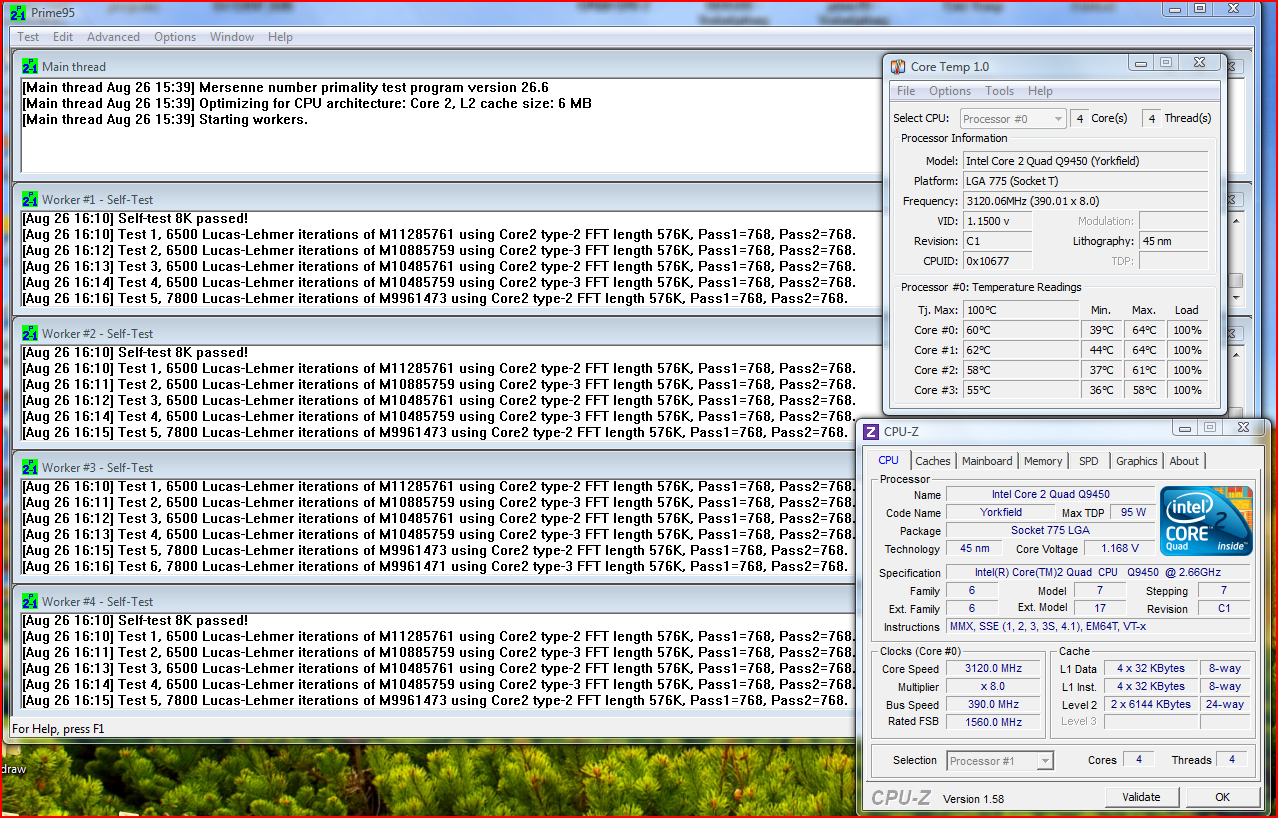Switch to the Mainboard tab in CPU-Z
1278x818 pixels.
pyautogui.click(x=987, y=461)
